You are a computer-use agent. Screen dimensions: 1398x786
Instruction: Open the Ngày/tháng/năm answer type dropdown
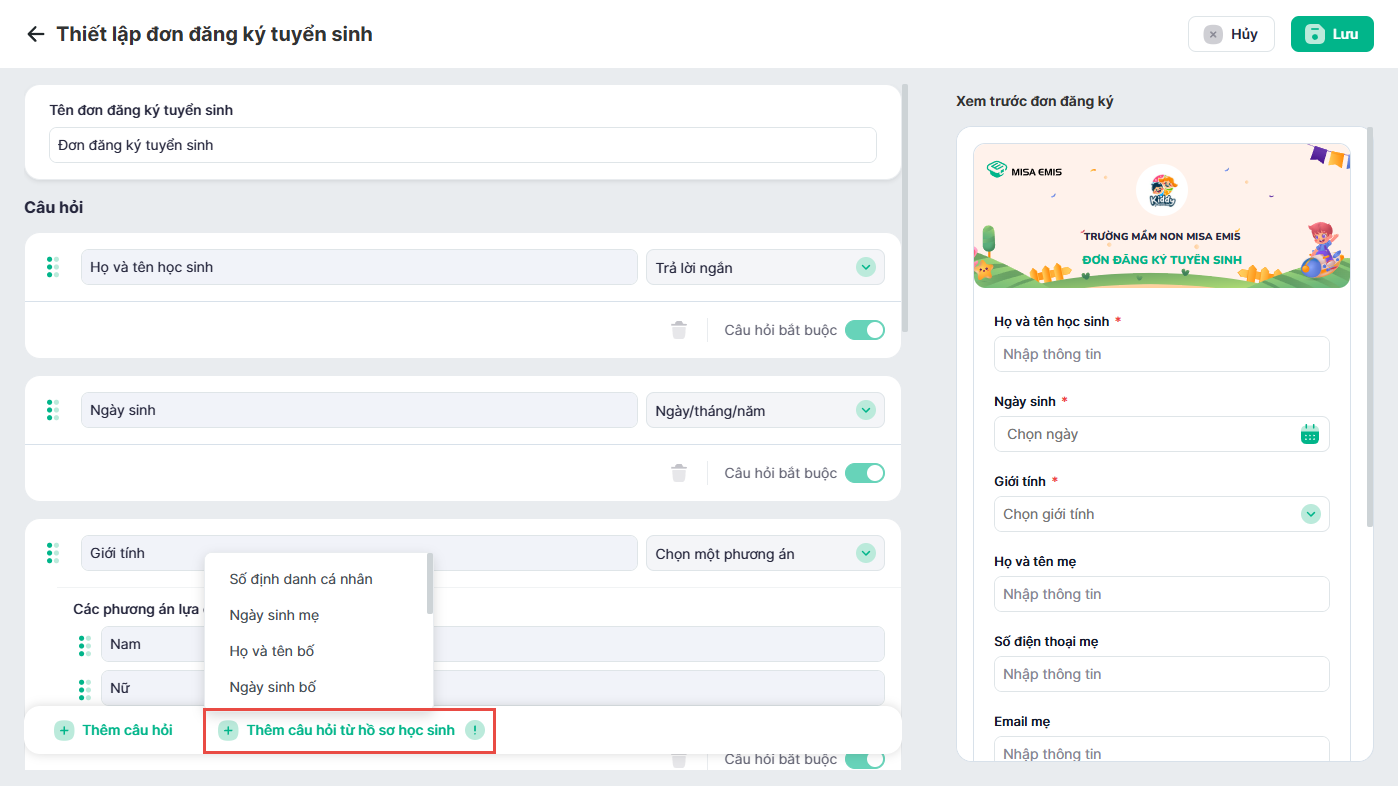pyautogui.click(x=765, y=410)
